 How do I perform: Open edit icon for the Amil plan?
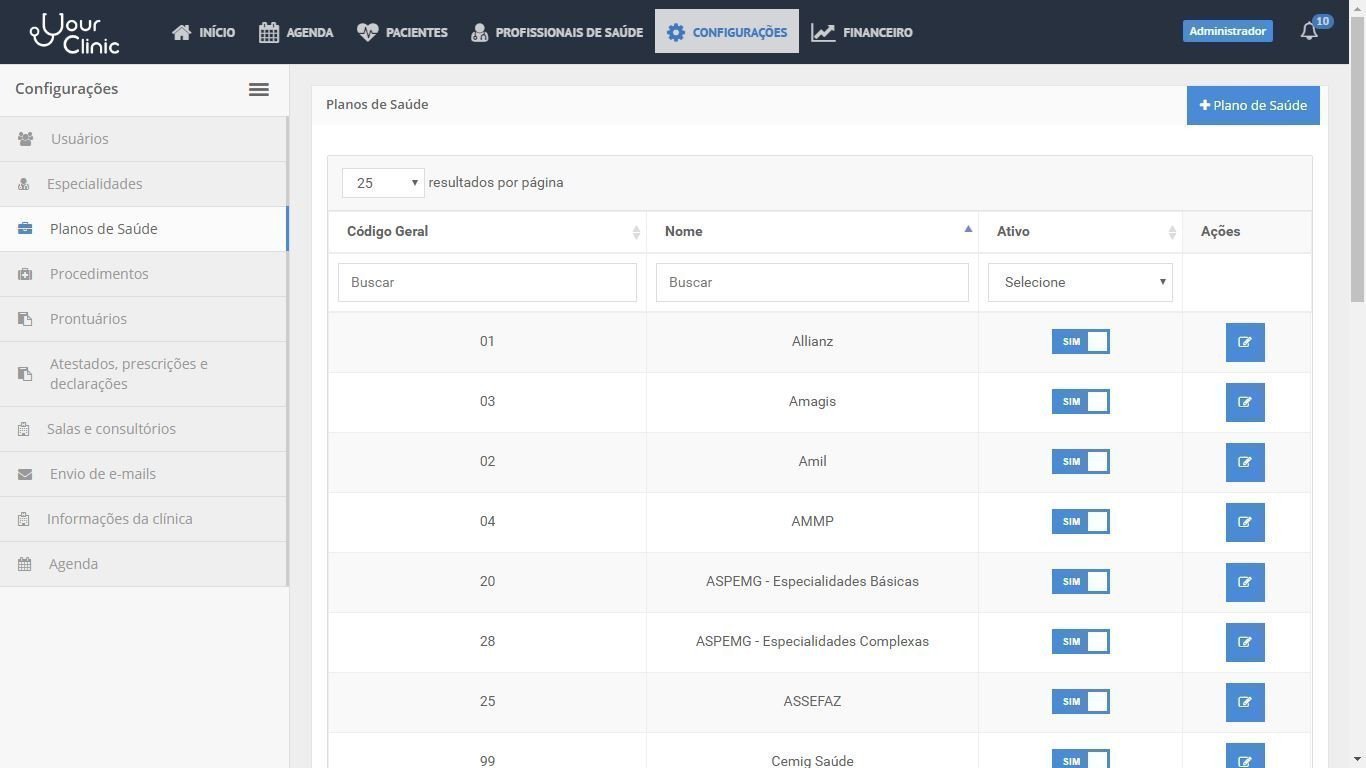coord(1245,462)
